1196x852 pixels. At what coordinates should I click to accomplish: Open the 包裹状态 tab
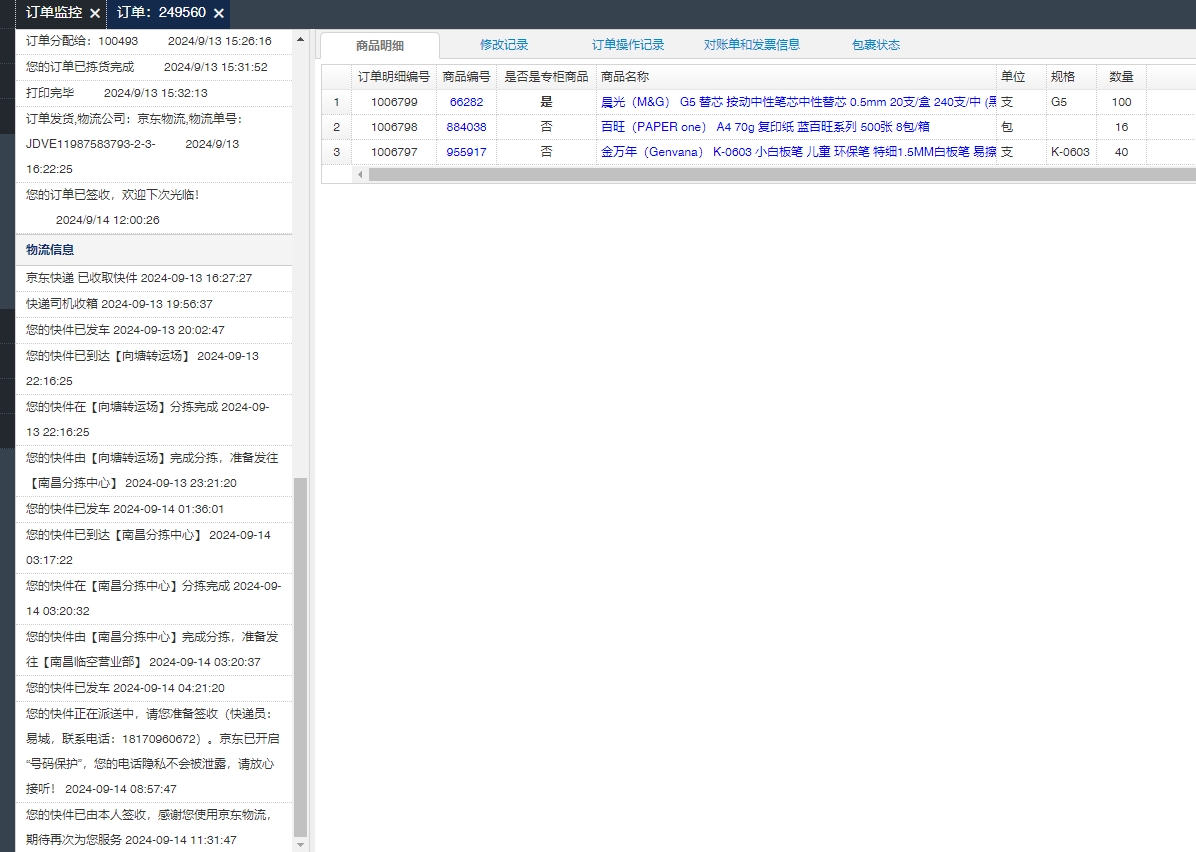tap(876, 45)
